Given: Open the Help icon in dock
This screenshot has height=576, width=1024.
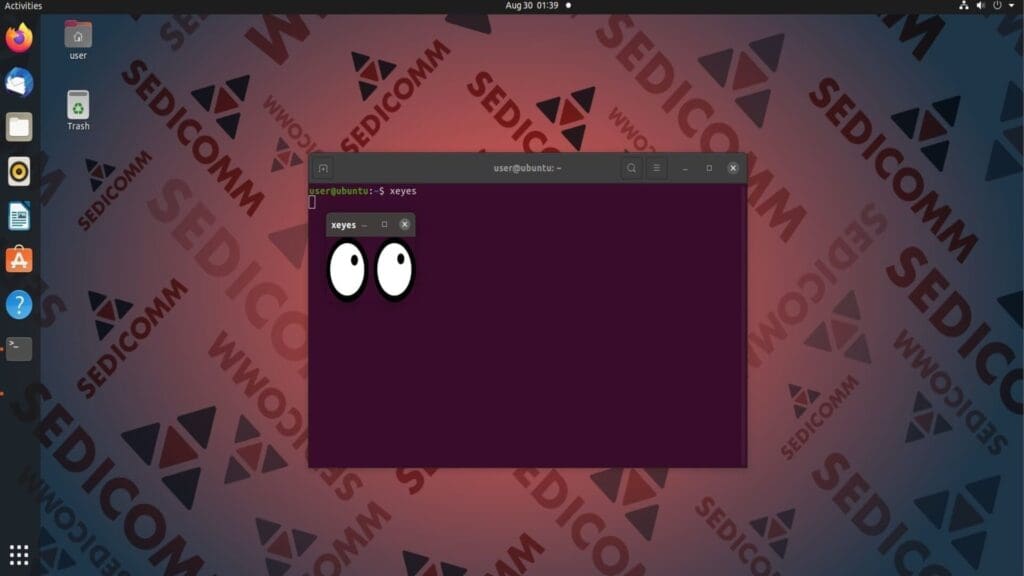Looking at the screenshot, I should [19, 304].
